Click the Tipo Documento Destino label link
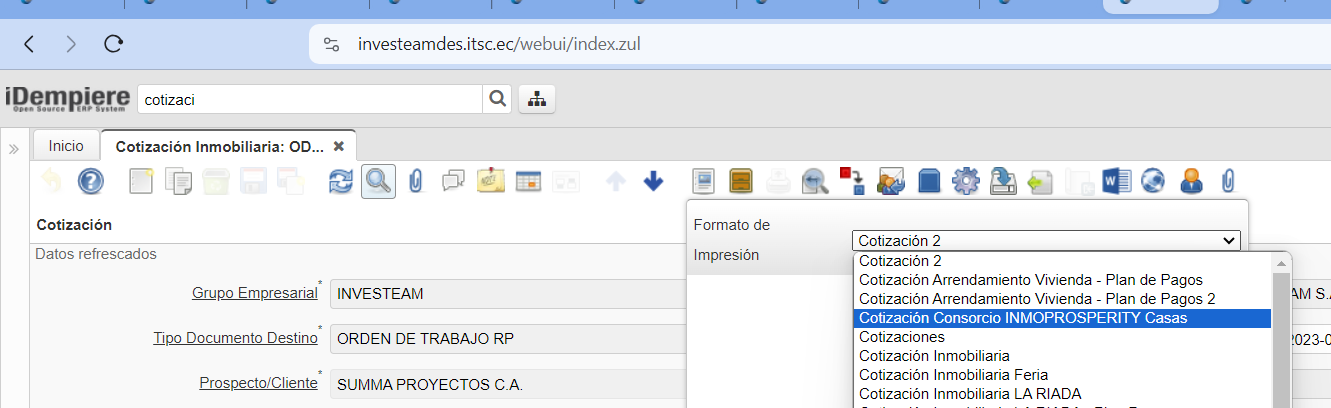The height and width of the screenshot is (408, 1331). (x=234, y=338)
